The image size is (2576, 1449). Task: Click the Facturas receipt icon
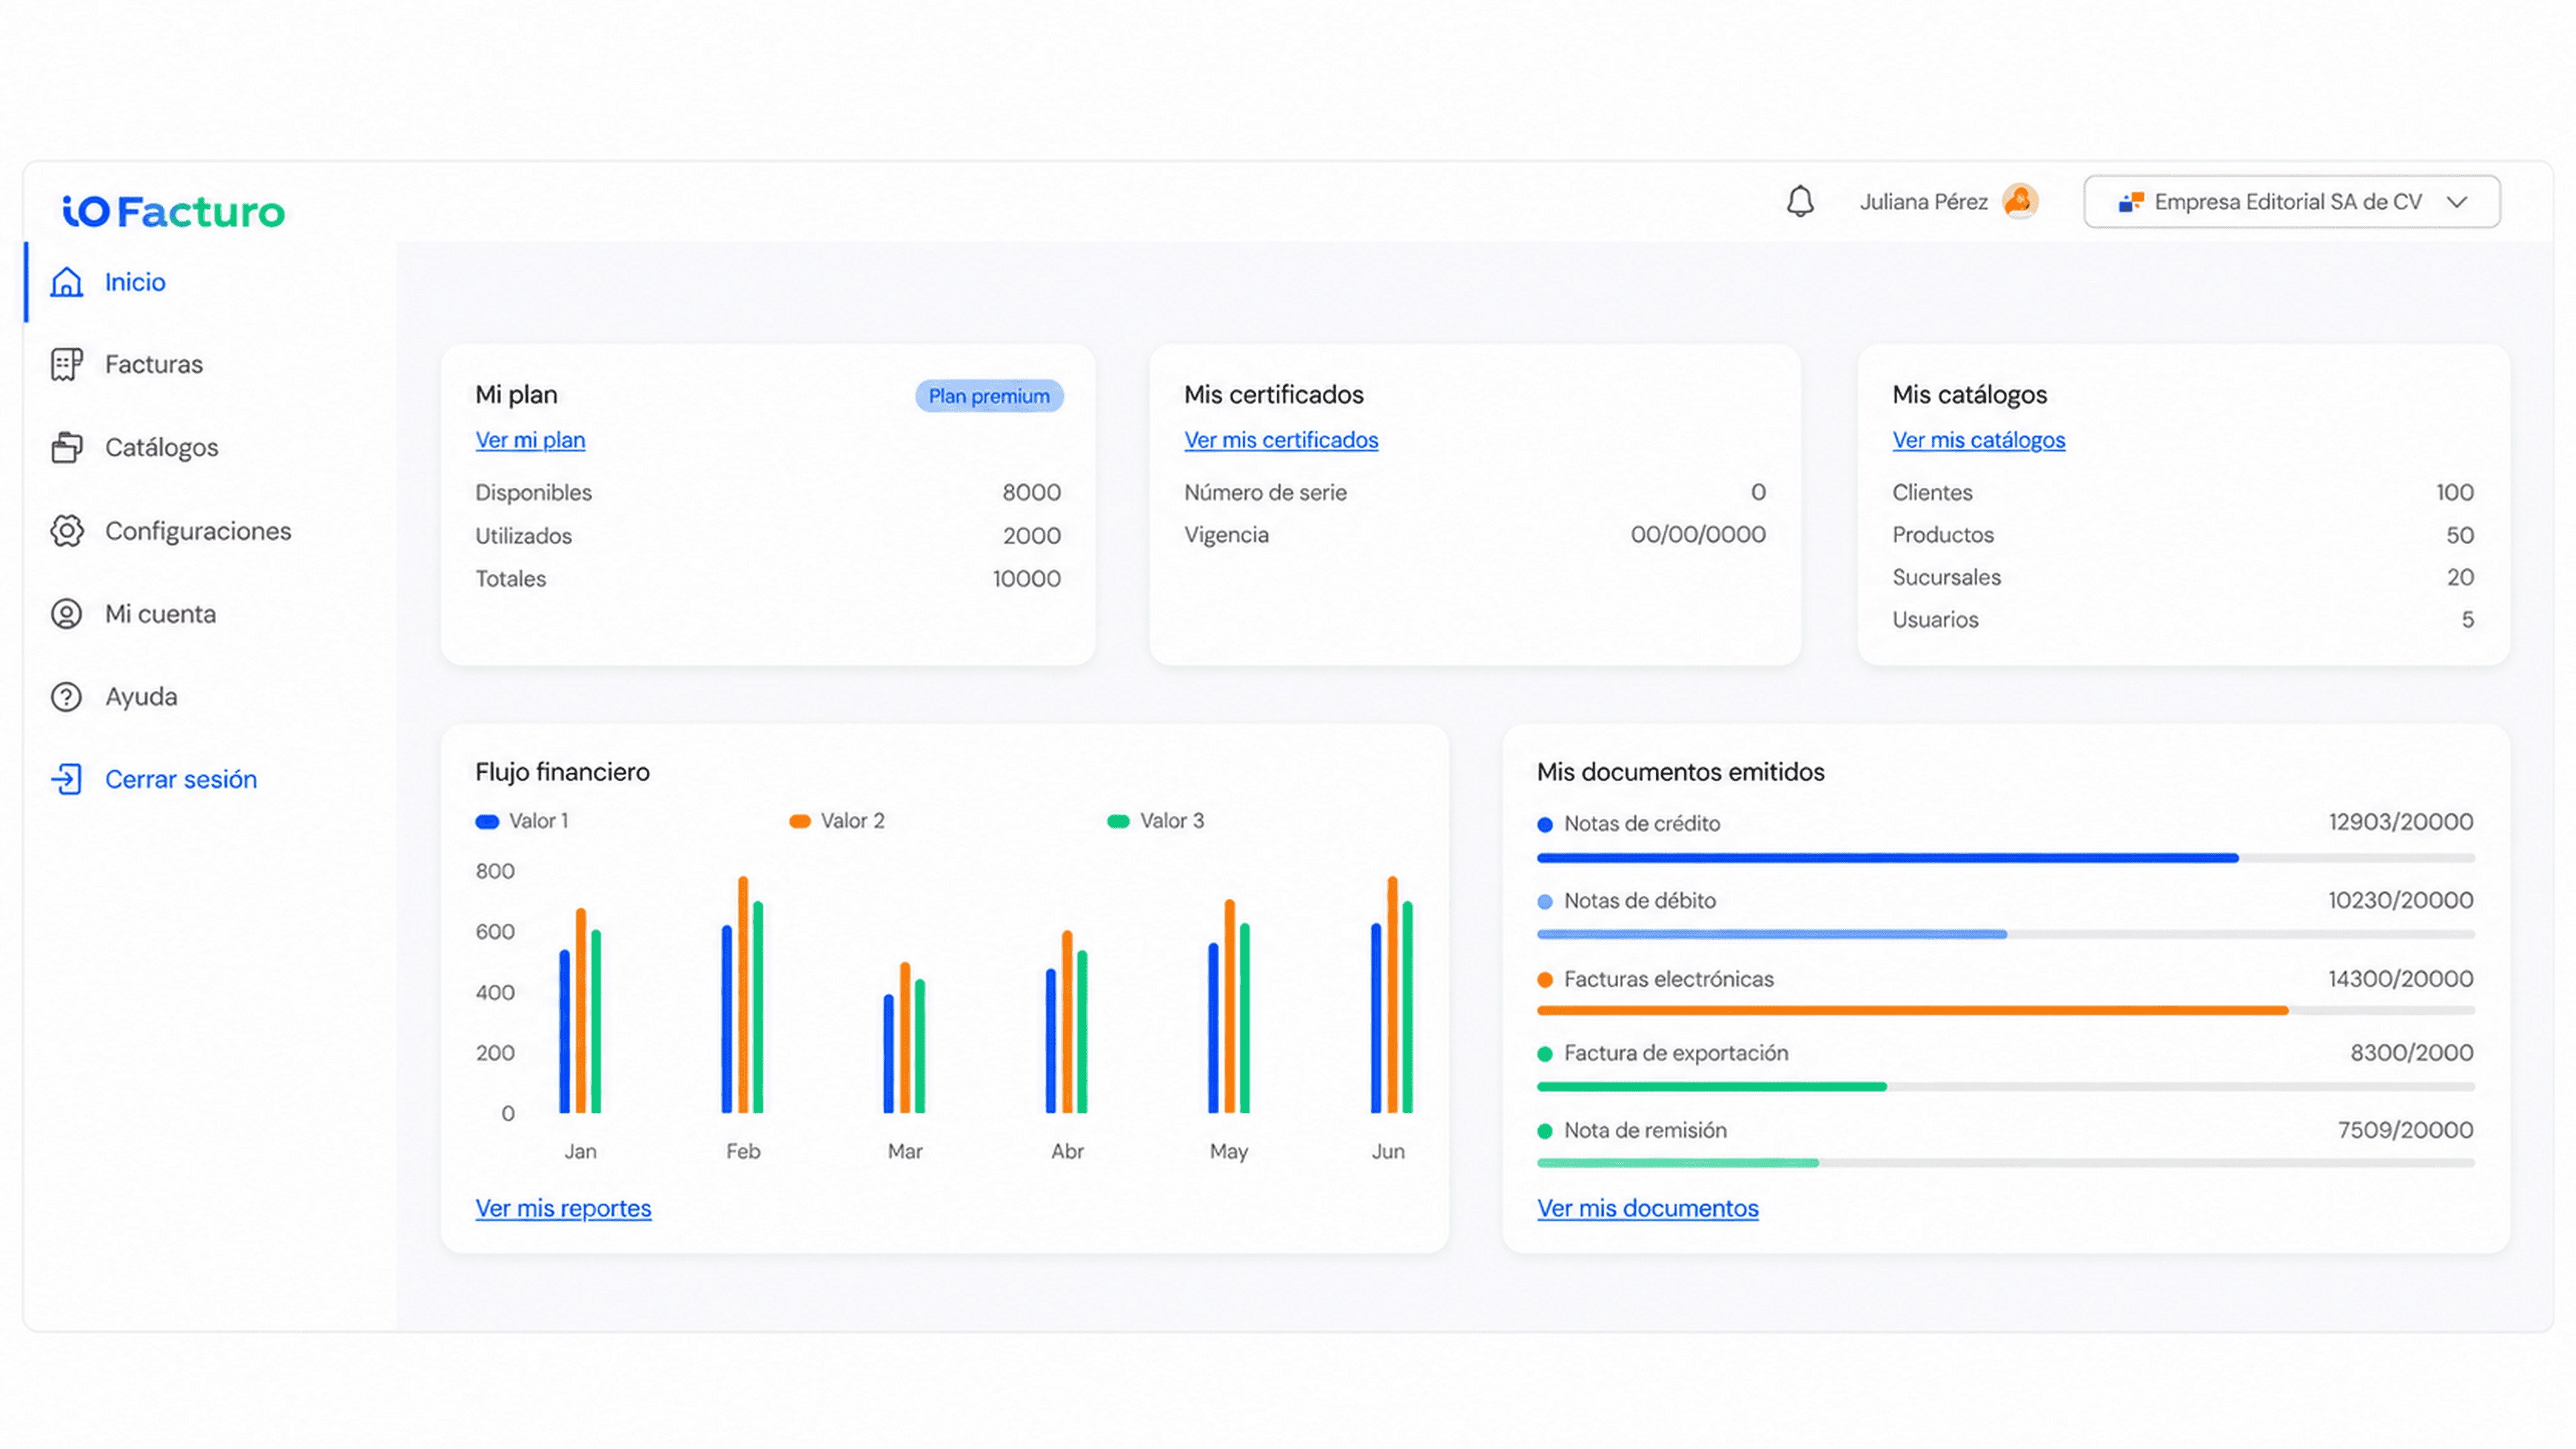[x=66, y=364]
